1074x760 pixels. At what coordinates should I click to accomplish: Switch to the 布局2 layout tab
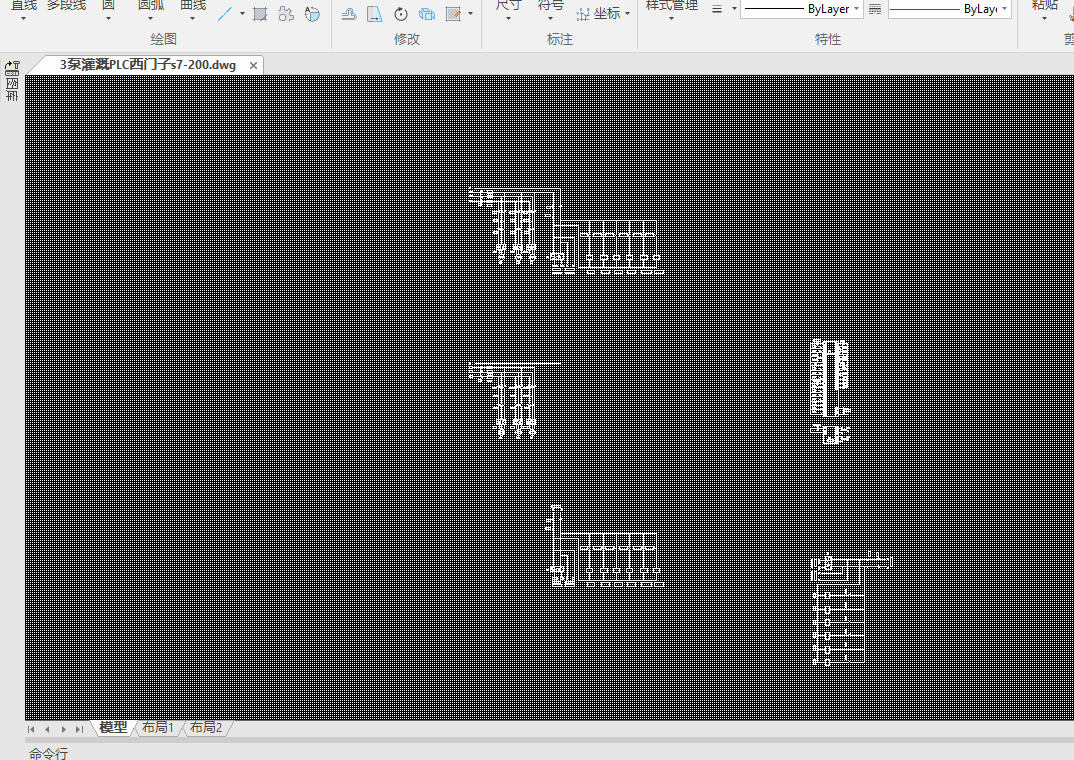tap(205, 728)
